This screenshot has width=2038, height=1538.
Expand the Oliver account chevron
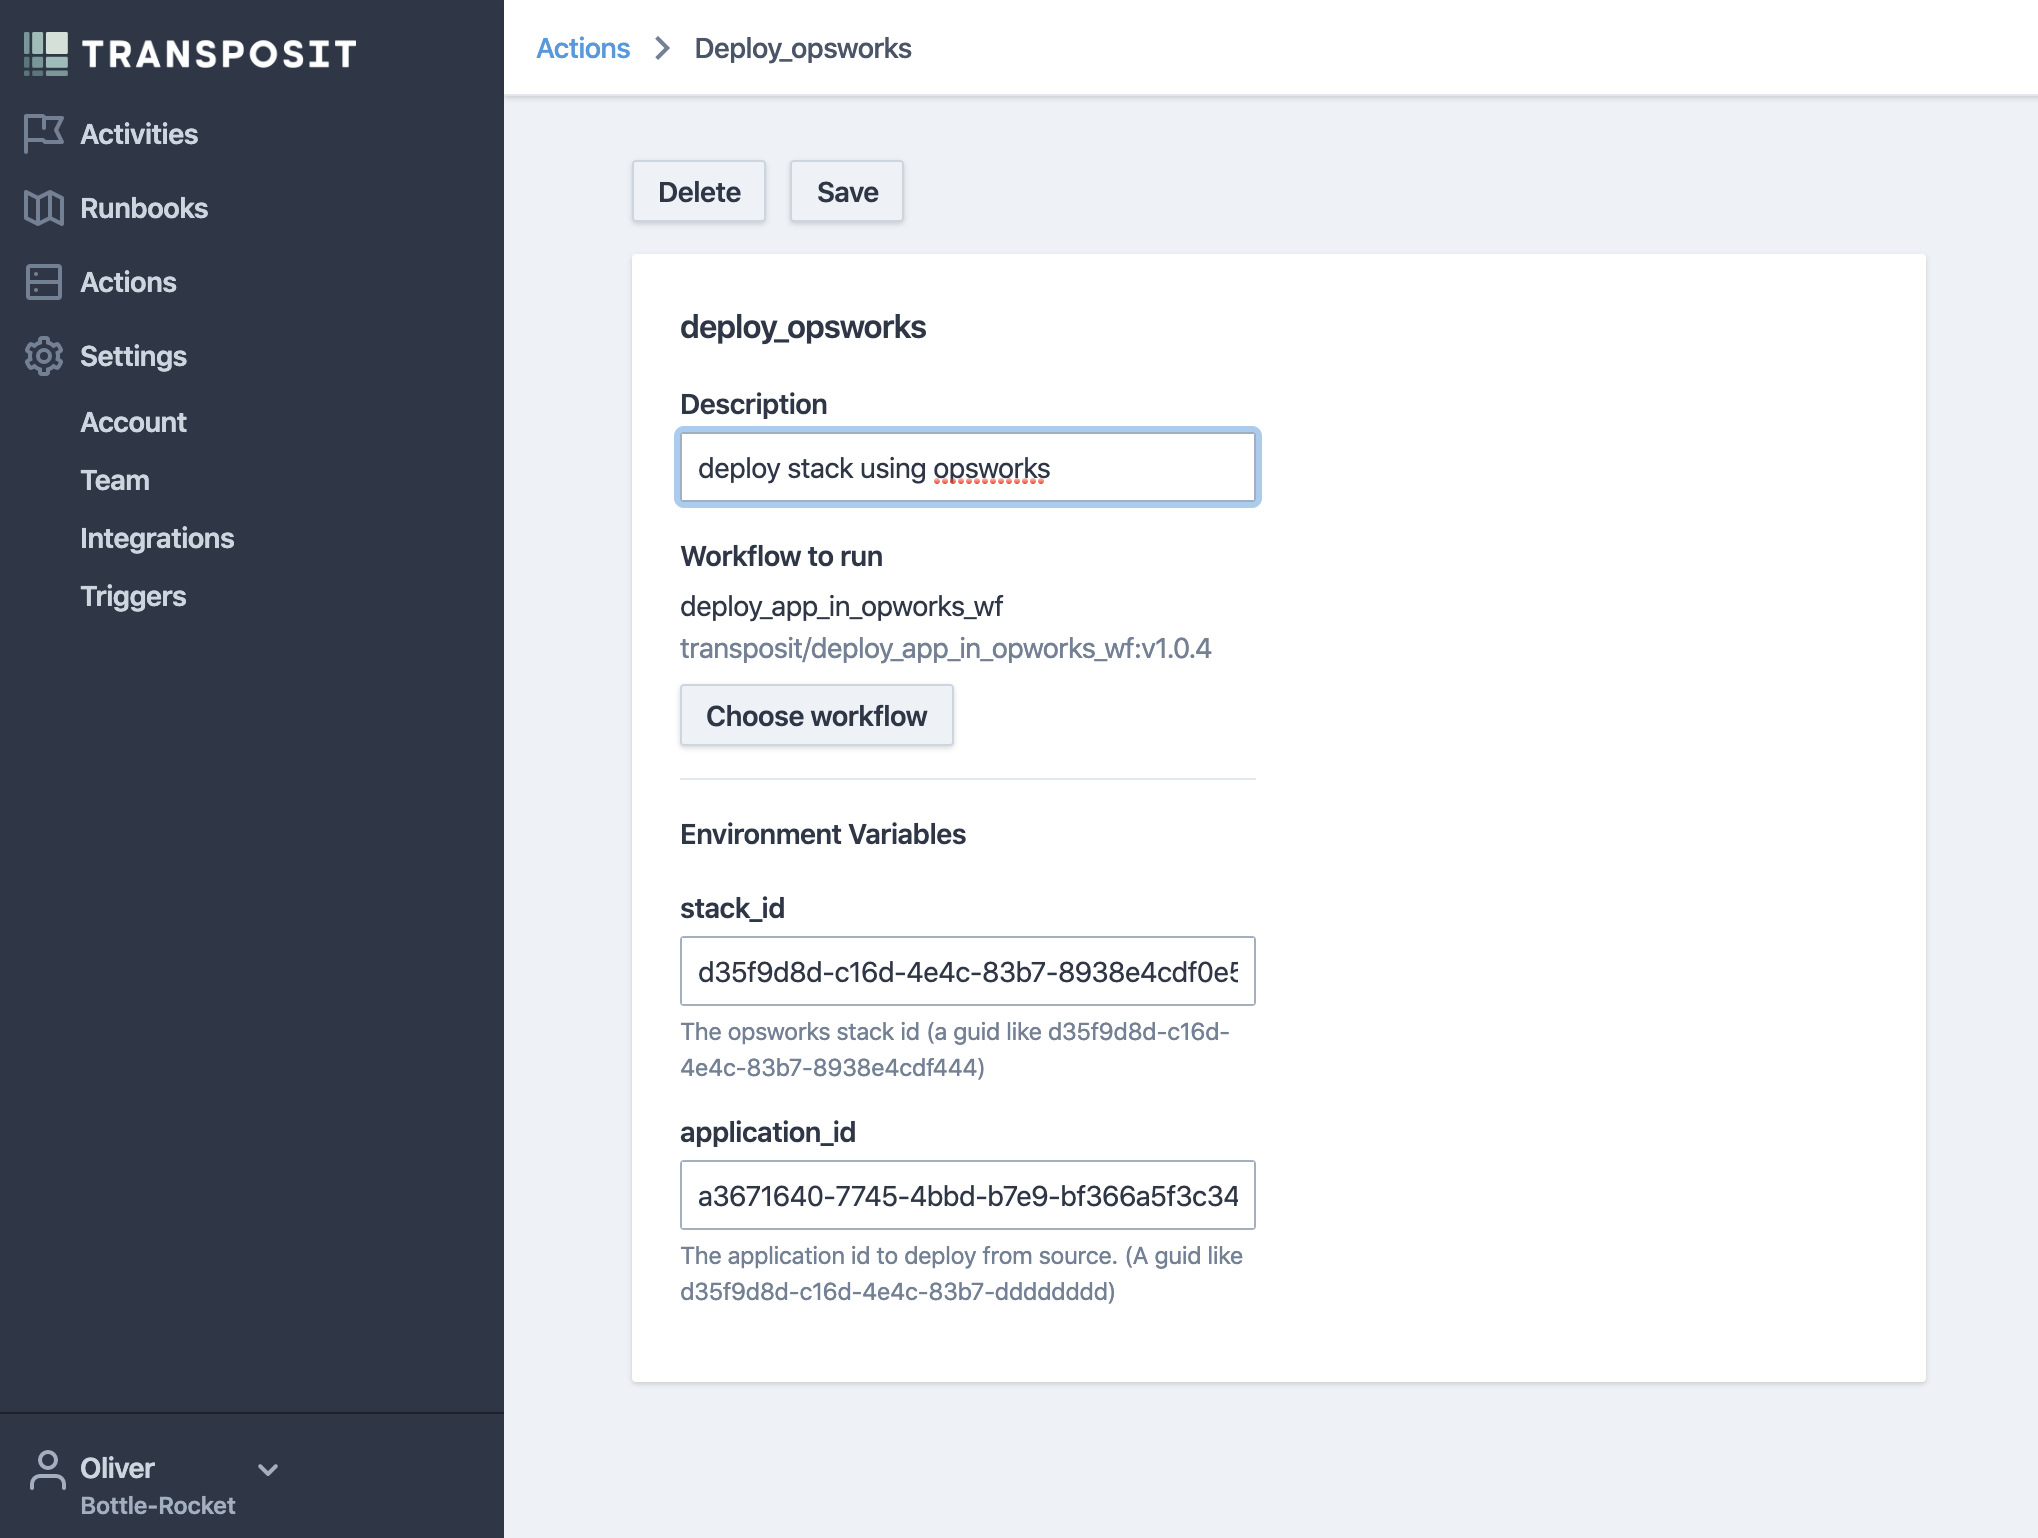267,1469
